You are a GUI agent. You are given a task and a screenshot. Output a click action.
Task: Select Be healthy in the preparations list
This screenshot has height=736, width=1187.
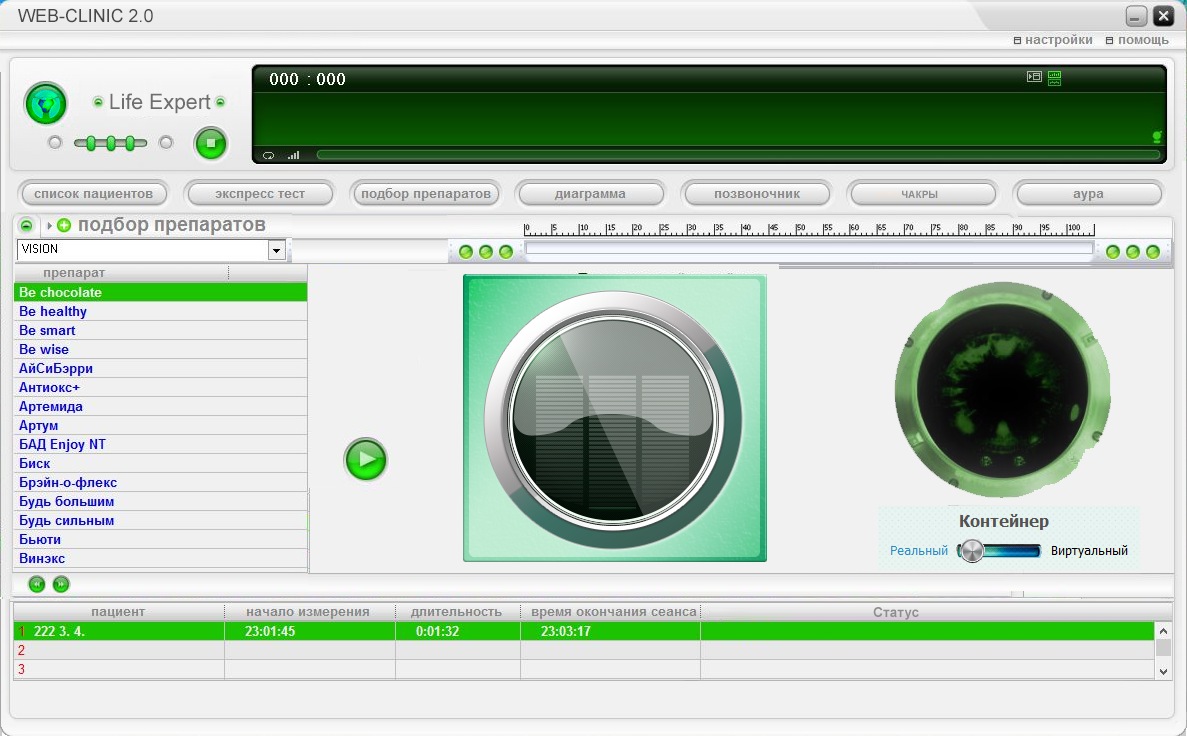click(160, 311)
